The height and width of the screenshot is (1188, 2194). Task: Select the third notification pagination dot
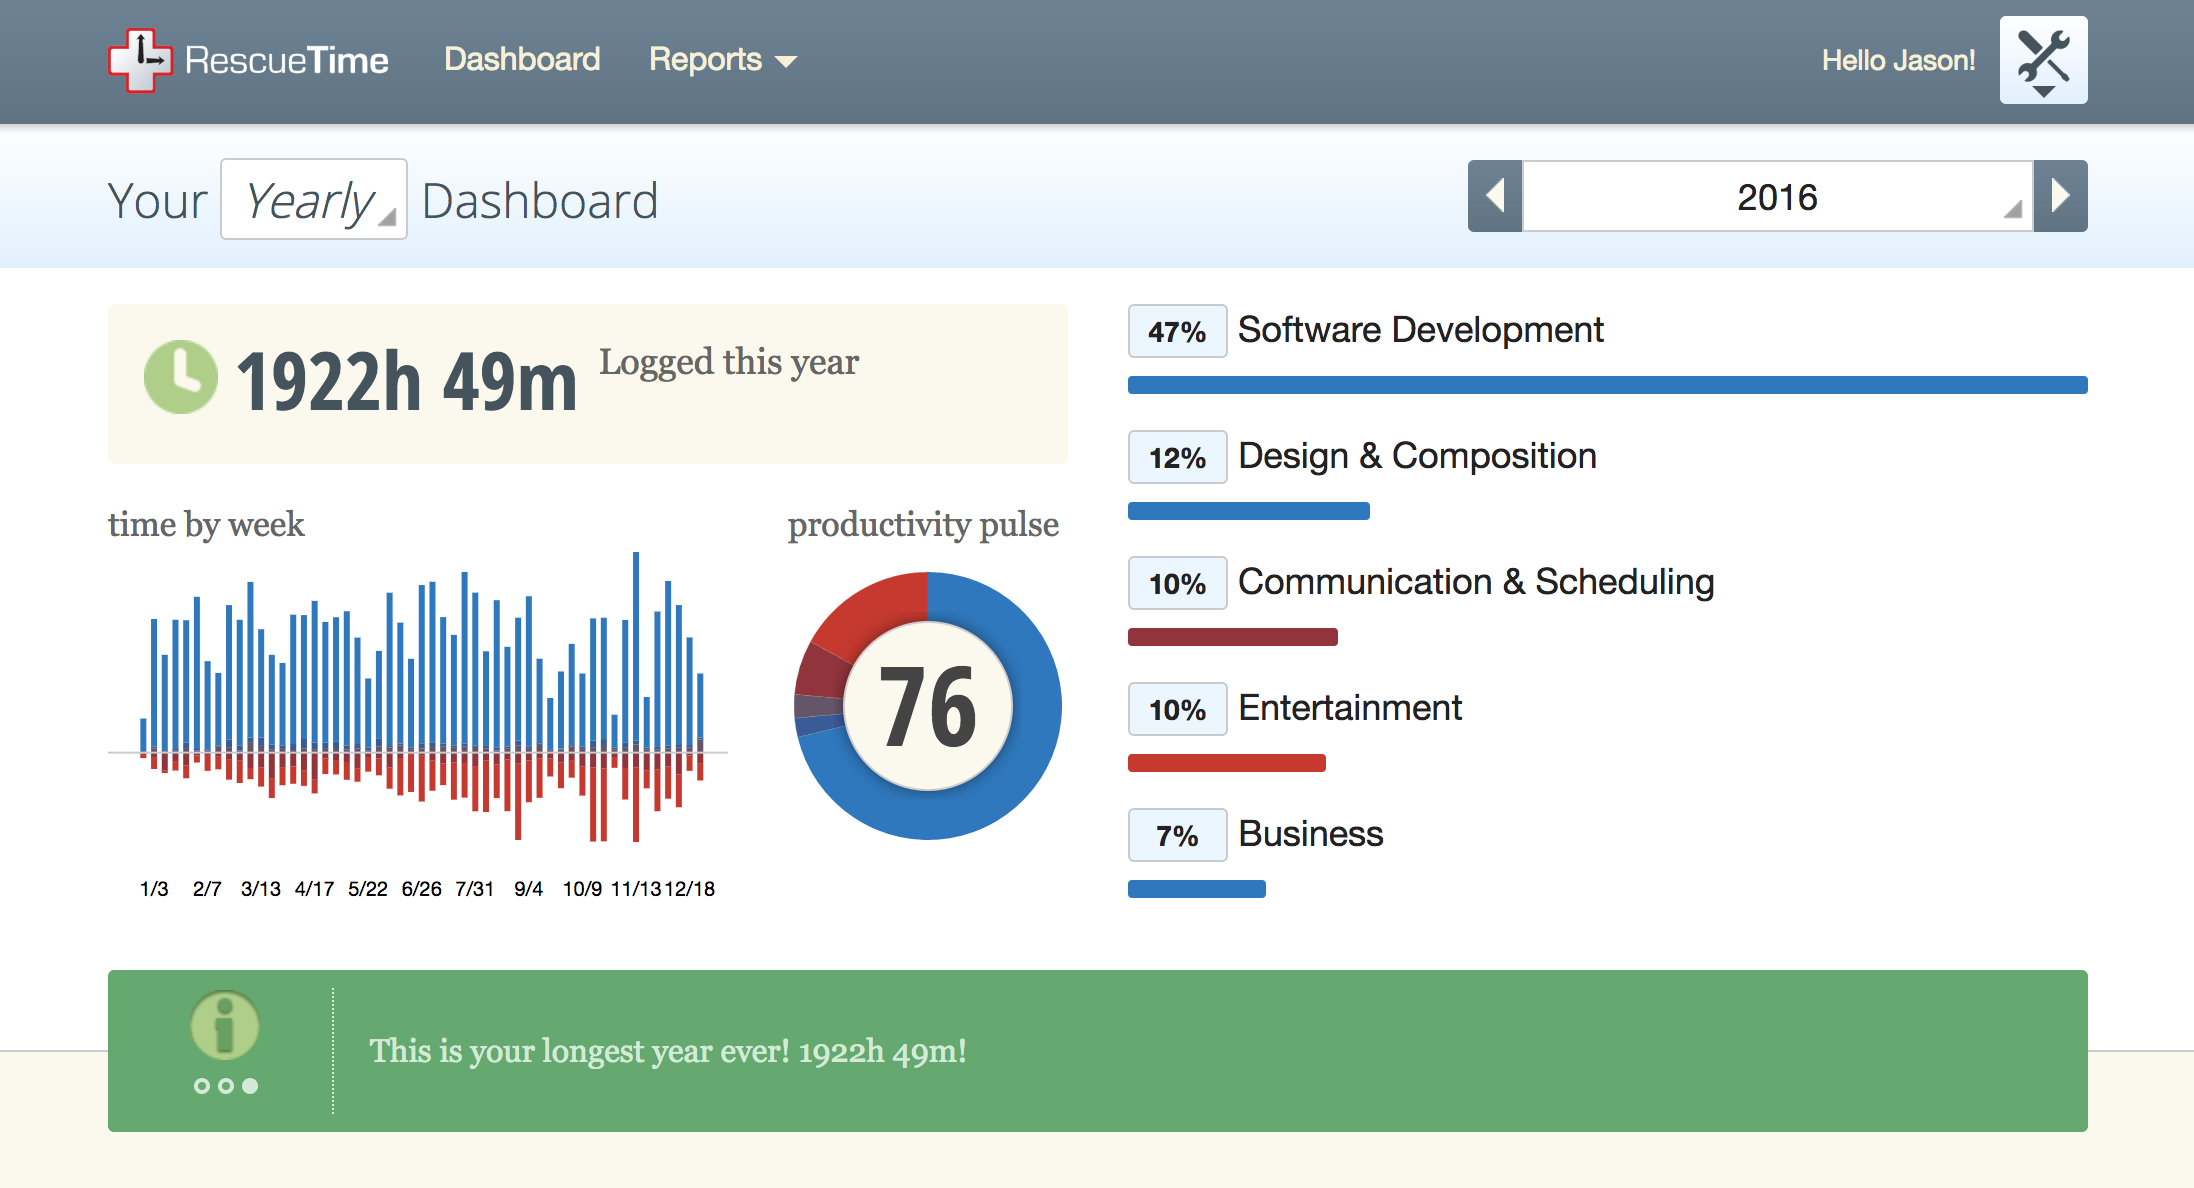250,1086
